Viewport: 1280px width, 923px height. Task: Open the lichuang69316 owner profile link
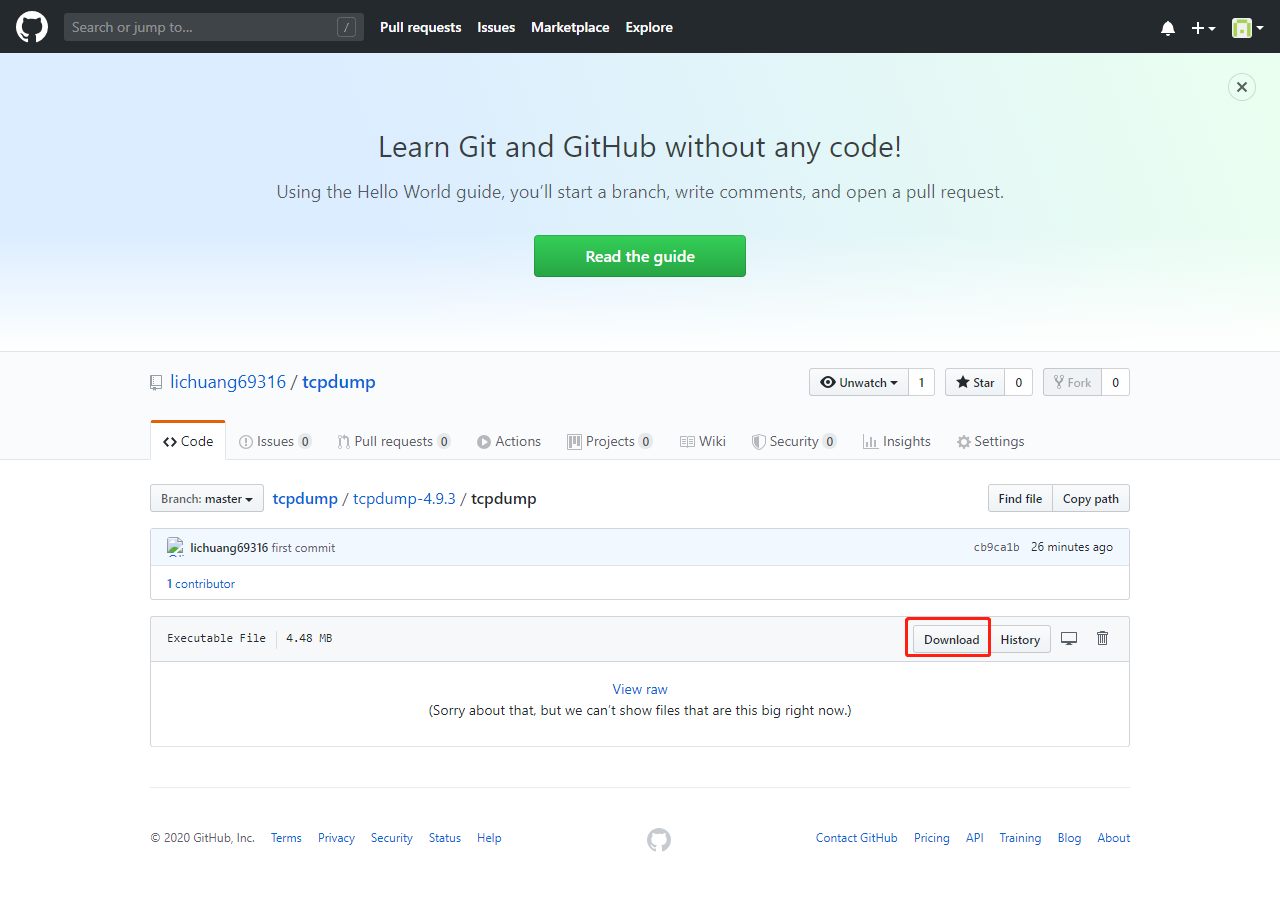[228, 382]
